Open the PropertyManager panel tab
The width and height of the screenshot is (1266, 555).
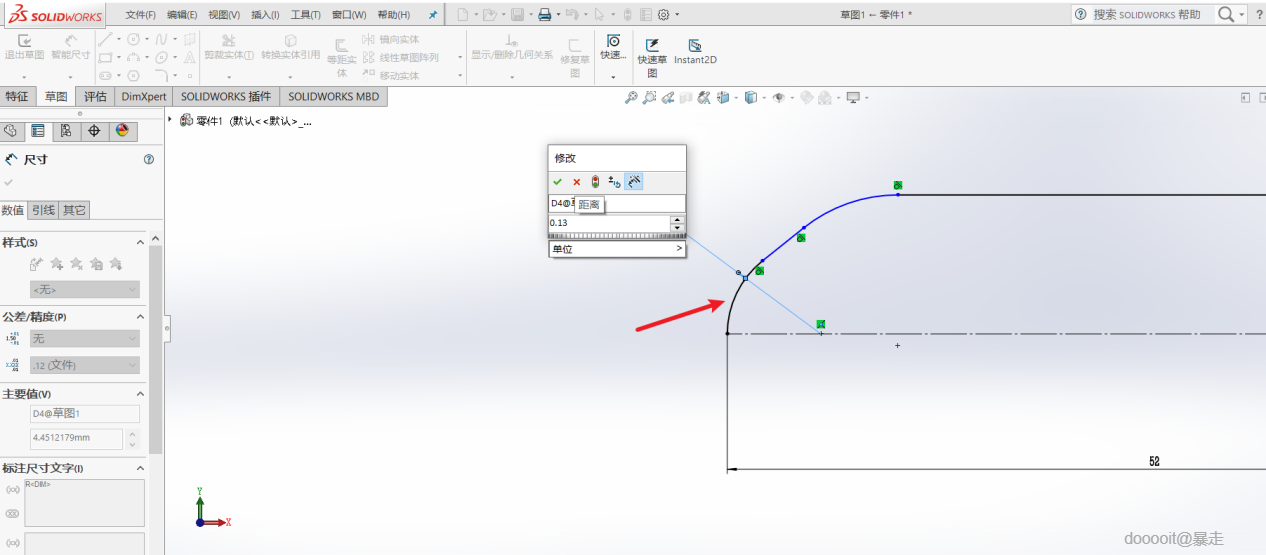(x=38, y=131)
